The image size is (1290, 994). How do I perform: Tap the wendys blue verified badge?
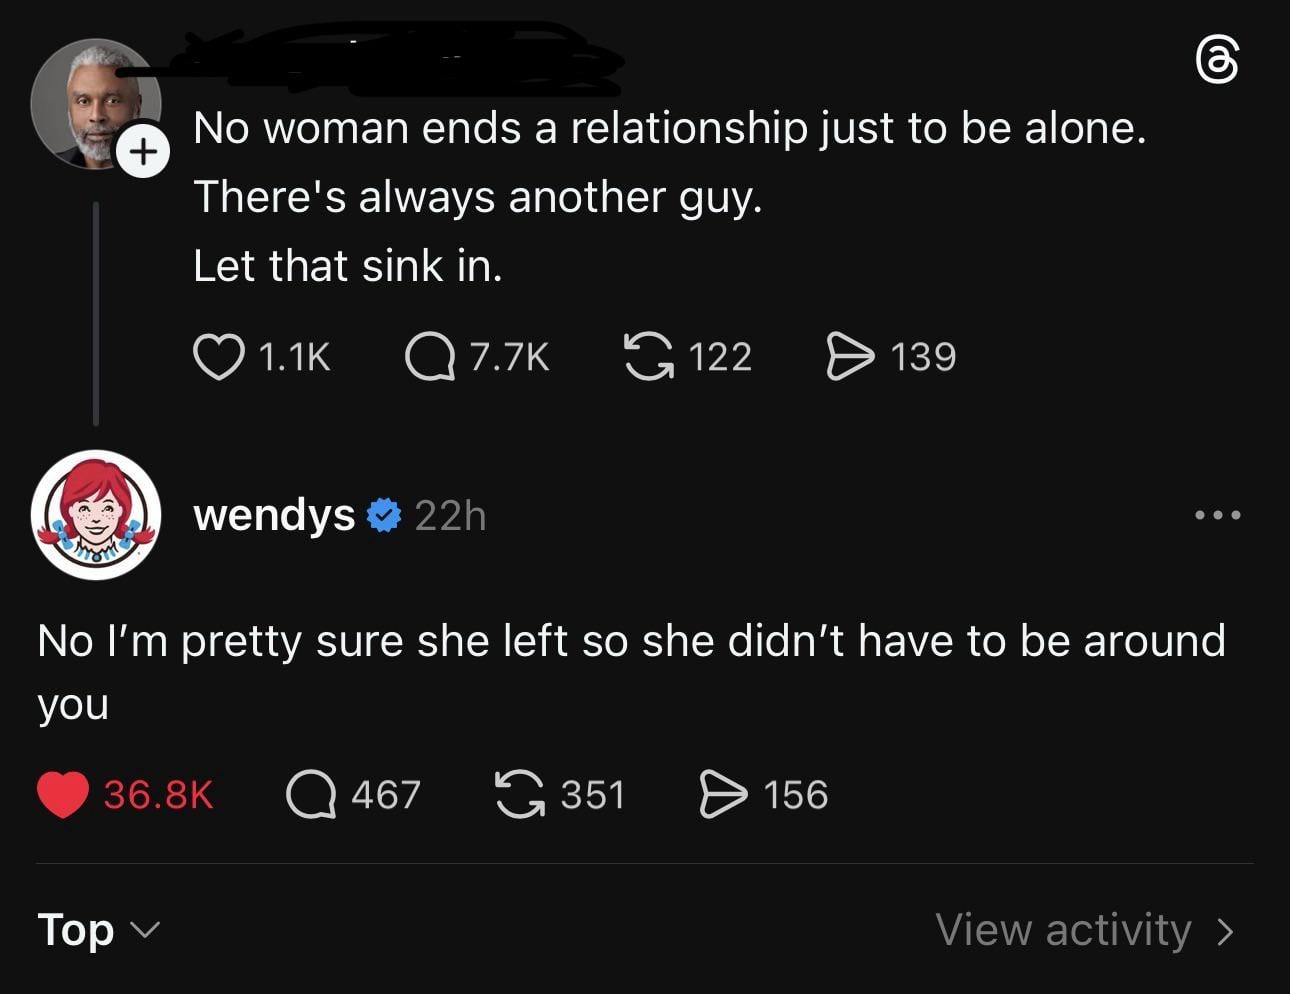coord(384,516)
